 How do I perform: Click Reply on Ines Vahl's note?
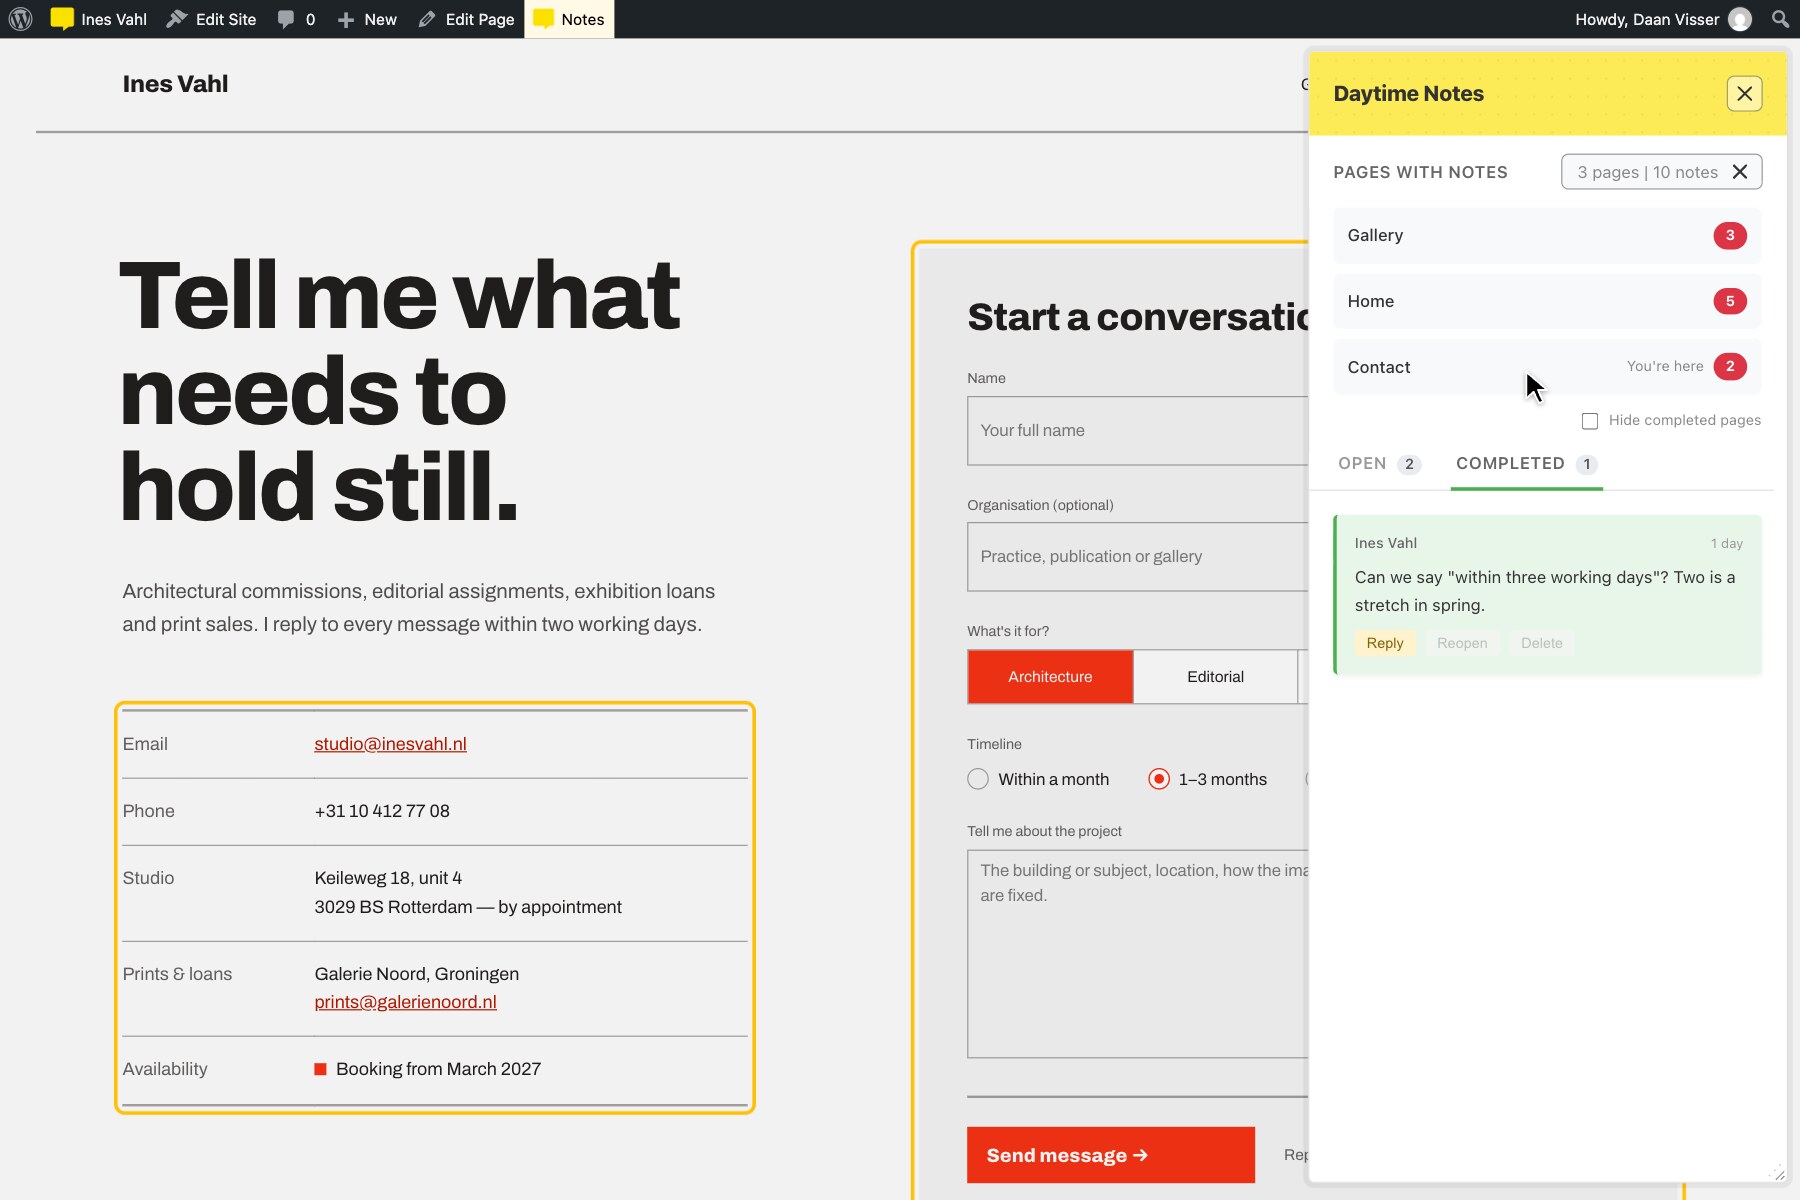[x=1385, y=643]
